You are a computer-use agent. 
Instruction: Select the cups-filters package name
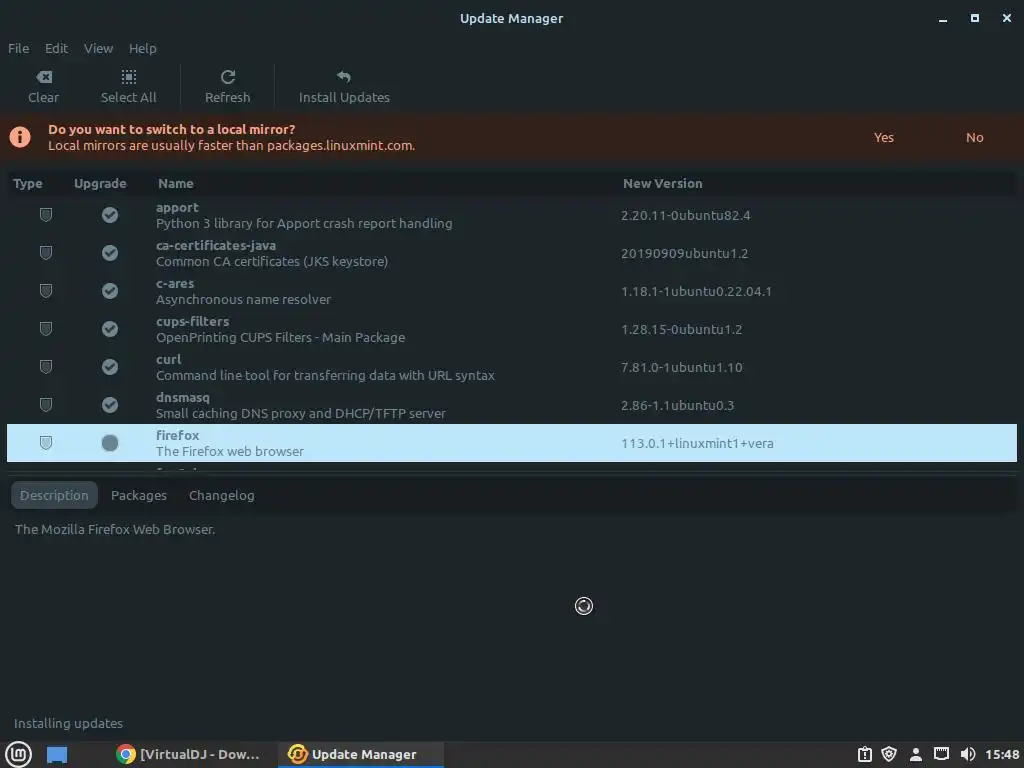coord(193,321)
